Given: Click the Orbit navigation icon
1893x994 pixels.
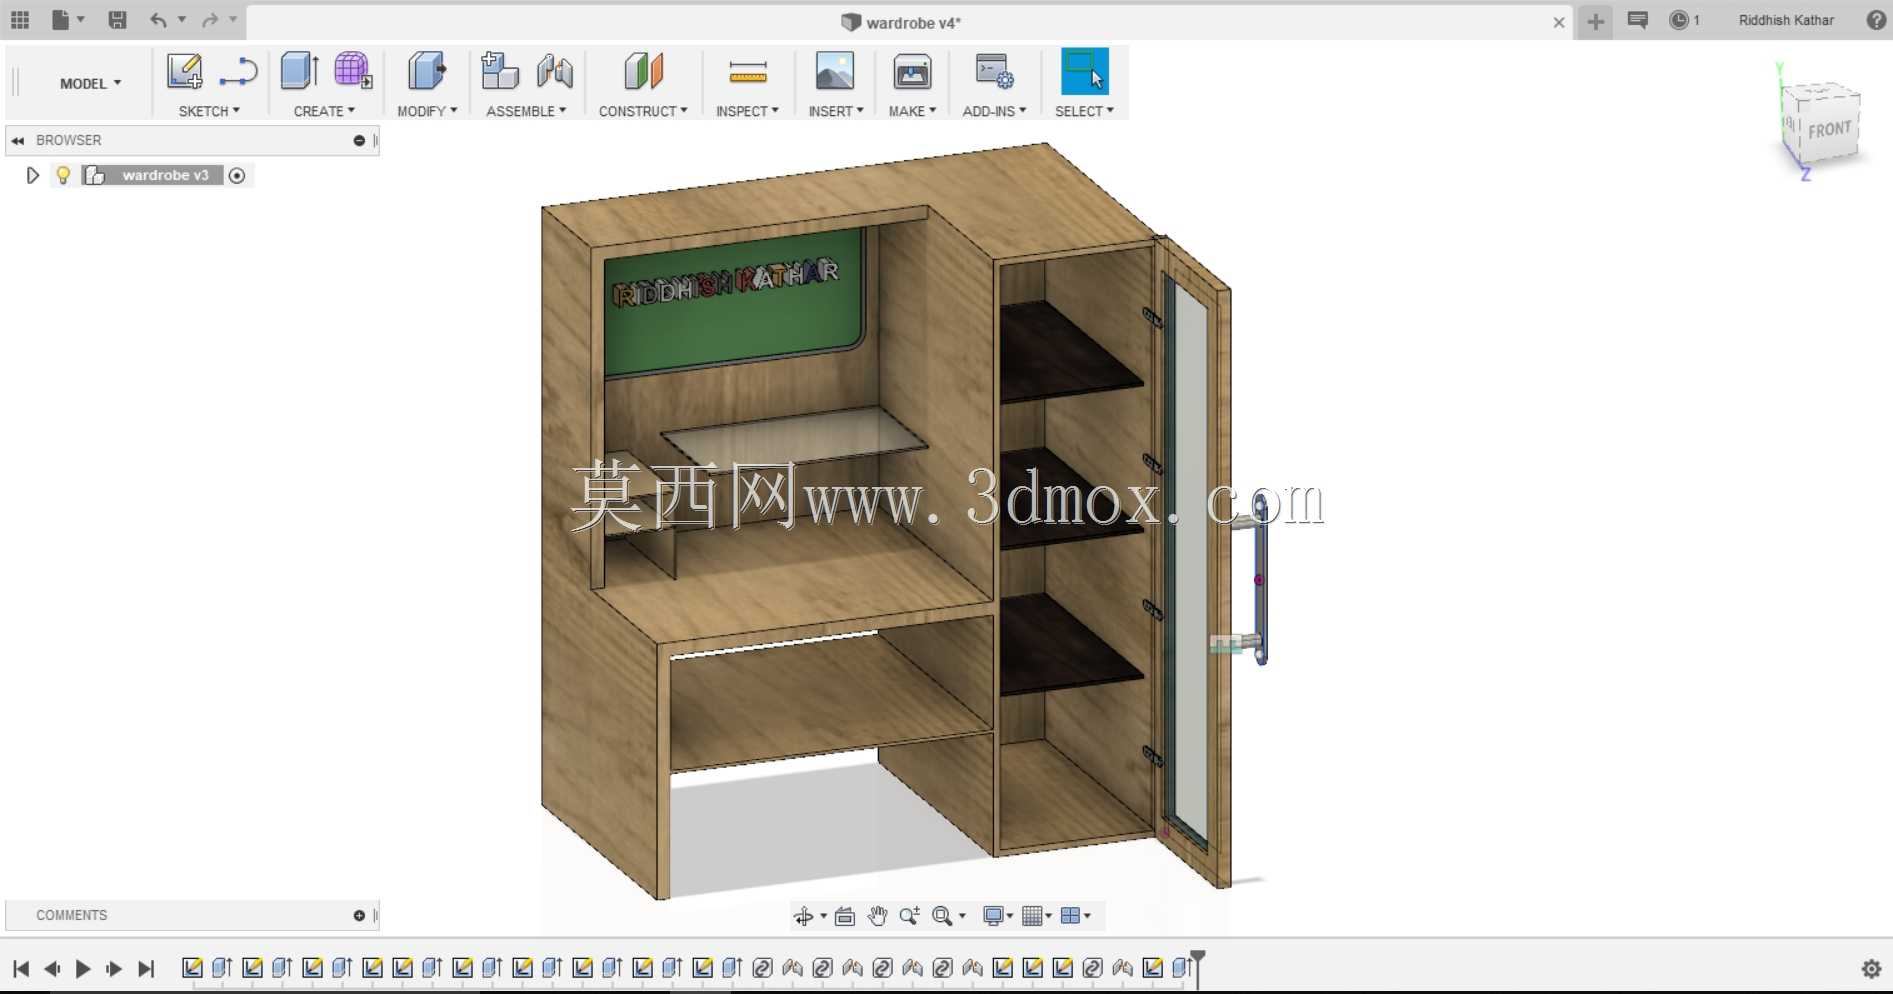Looking at the screenshot, I should [803, 916].
